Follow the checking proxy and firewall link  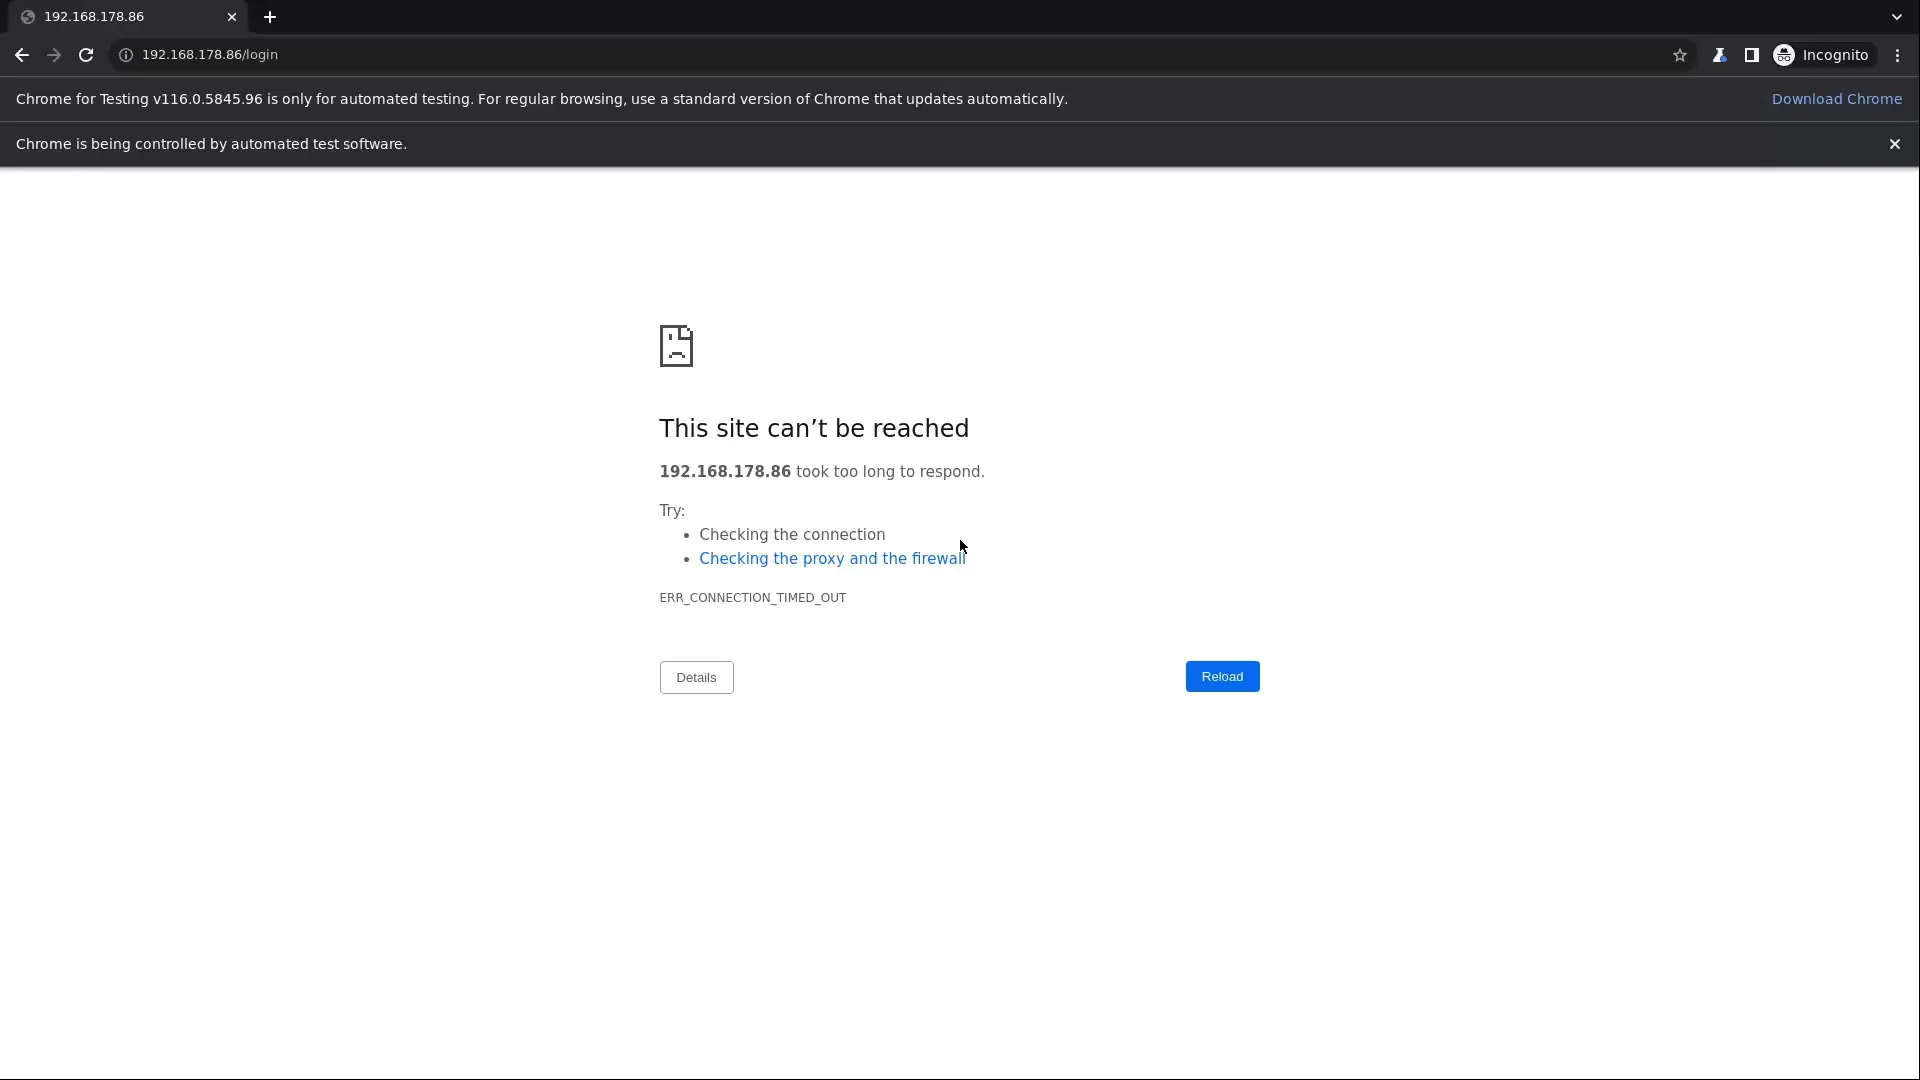[x=831, y=559]
